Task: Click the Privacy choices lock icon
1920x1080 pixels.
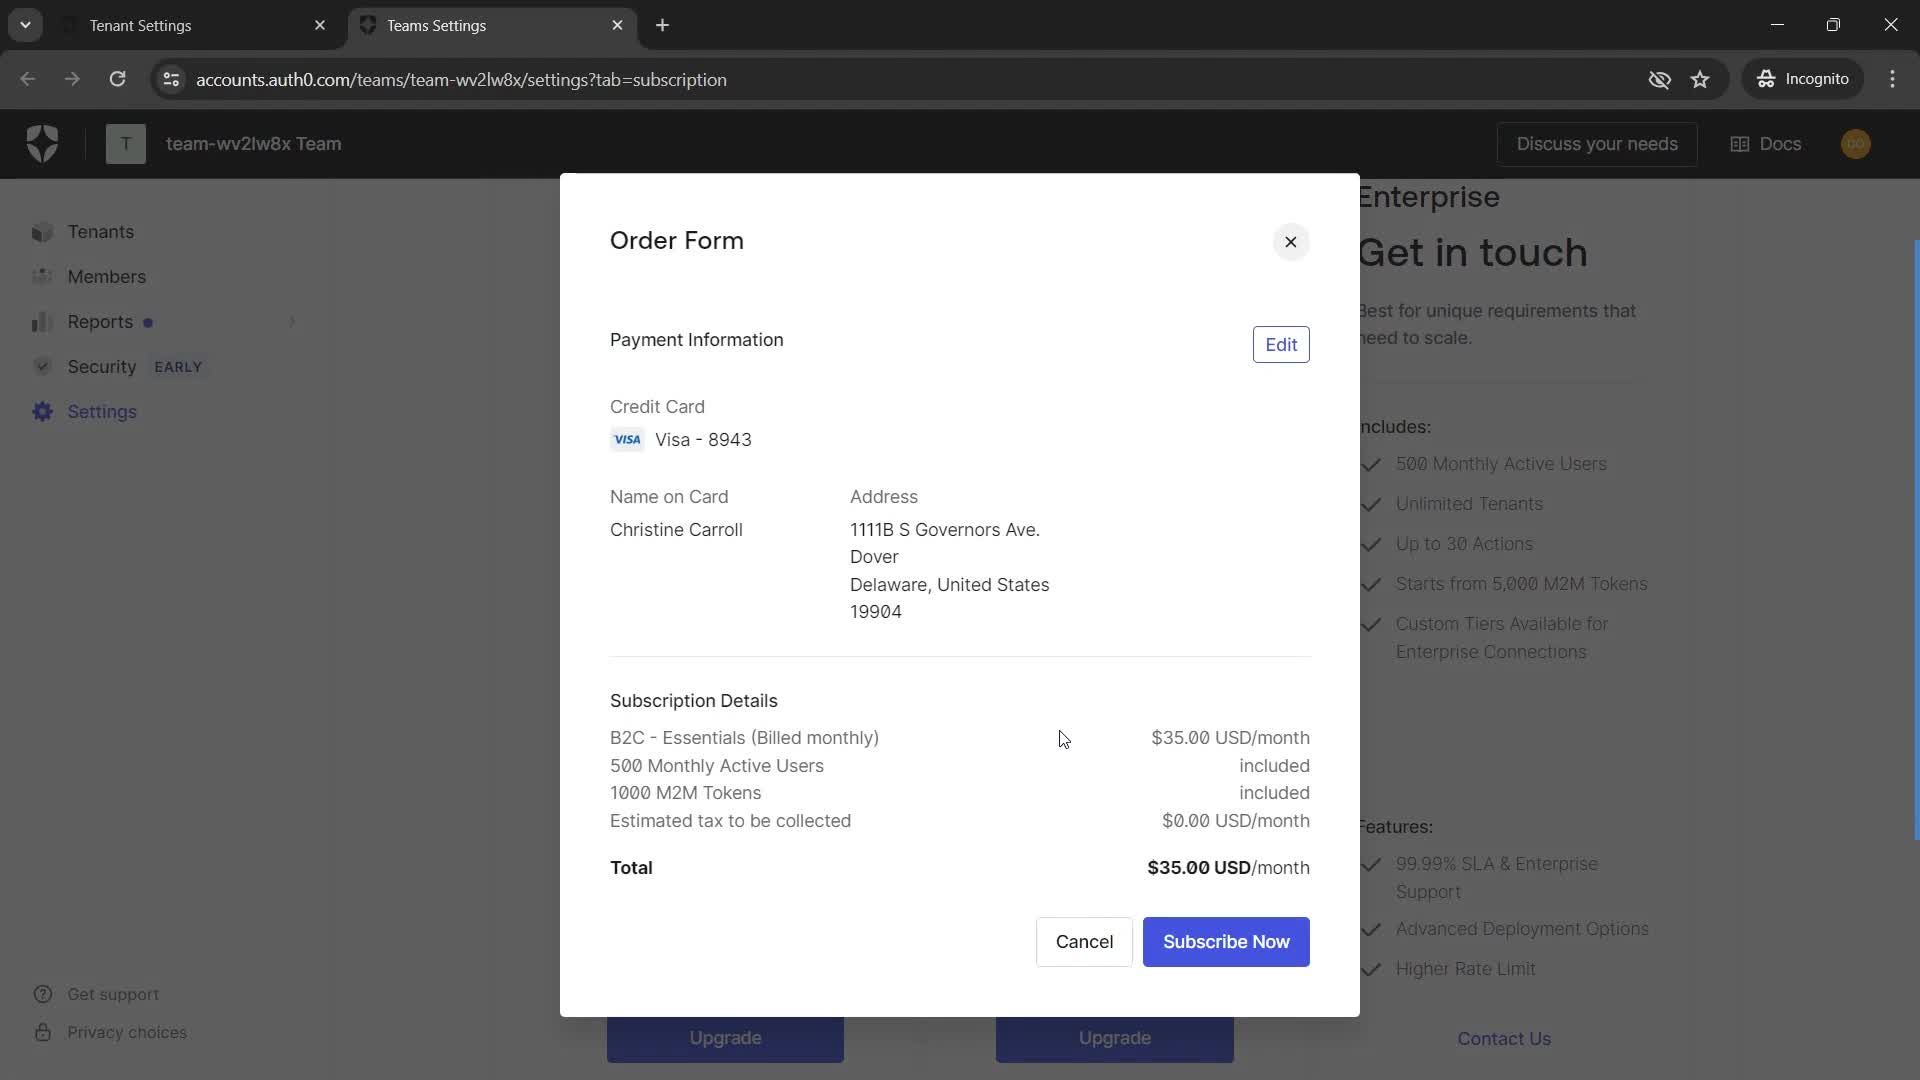Action: 42,1033
